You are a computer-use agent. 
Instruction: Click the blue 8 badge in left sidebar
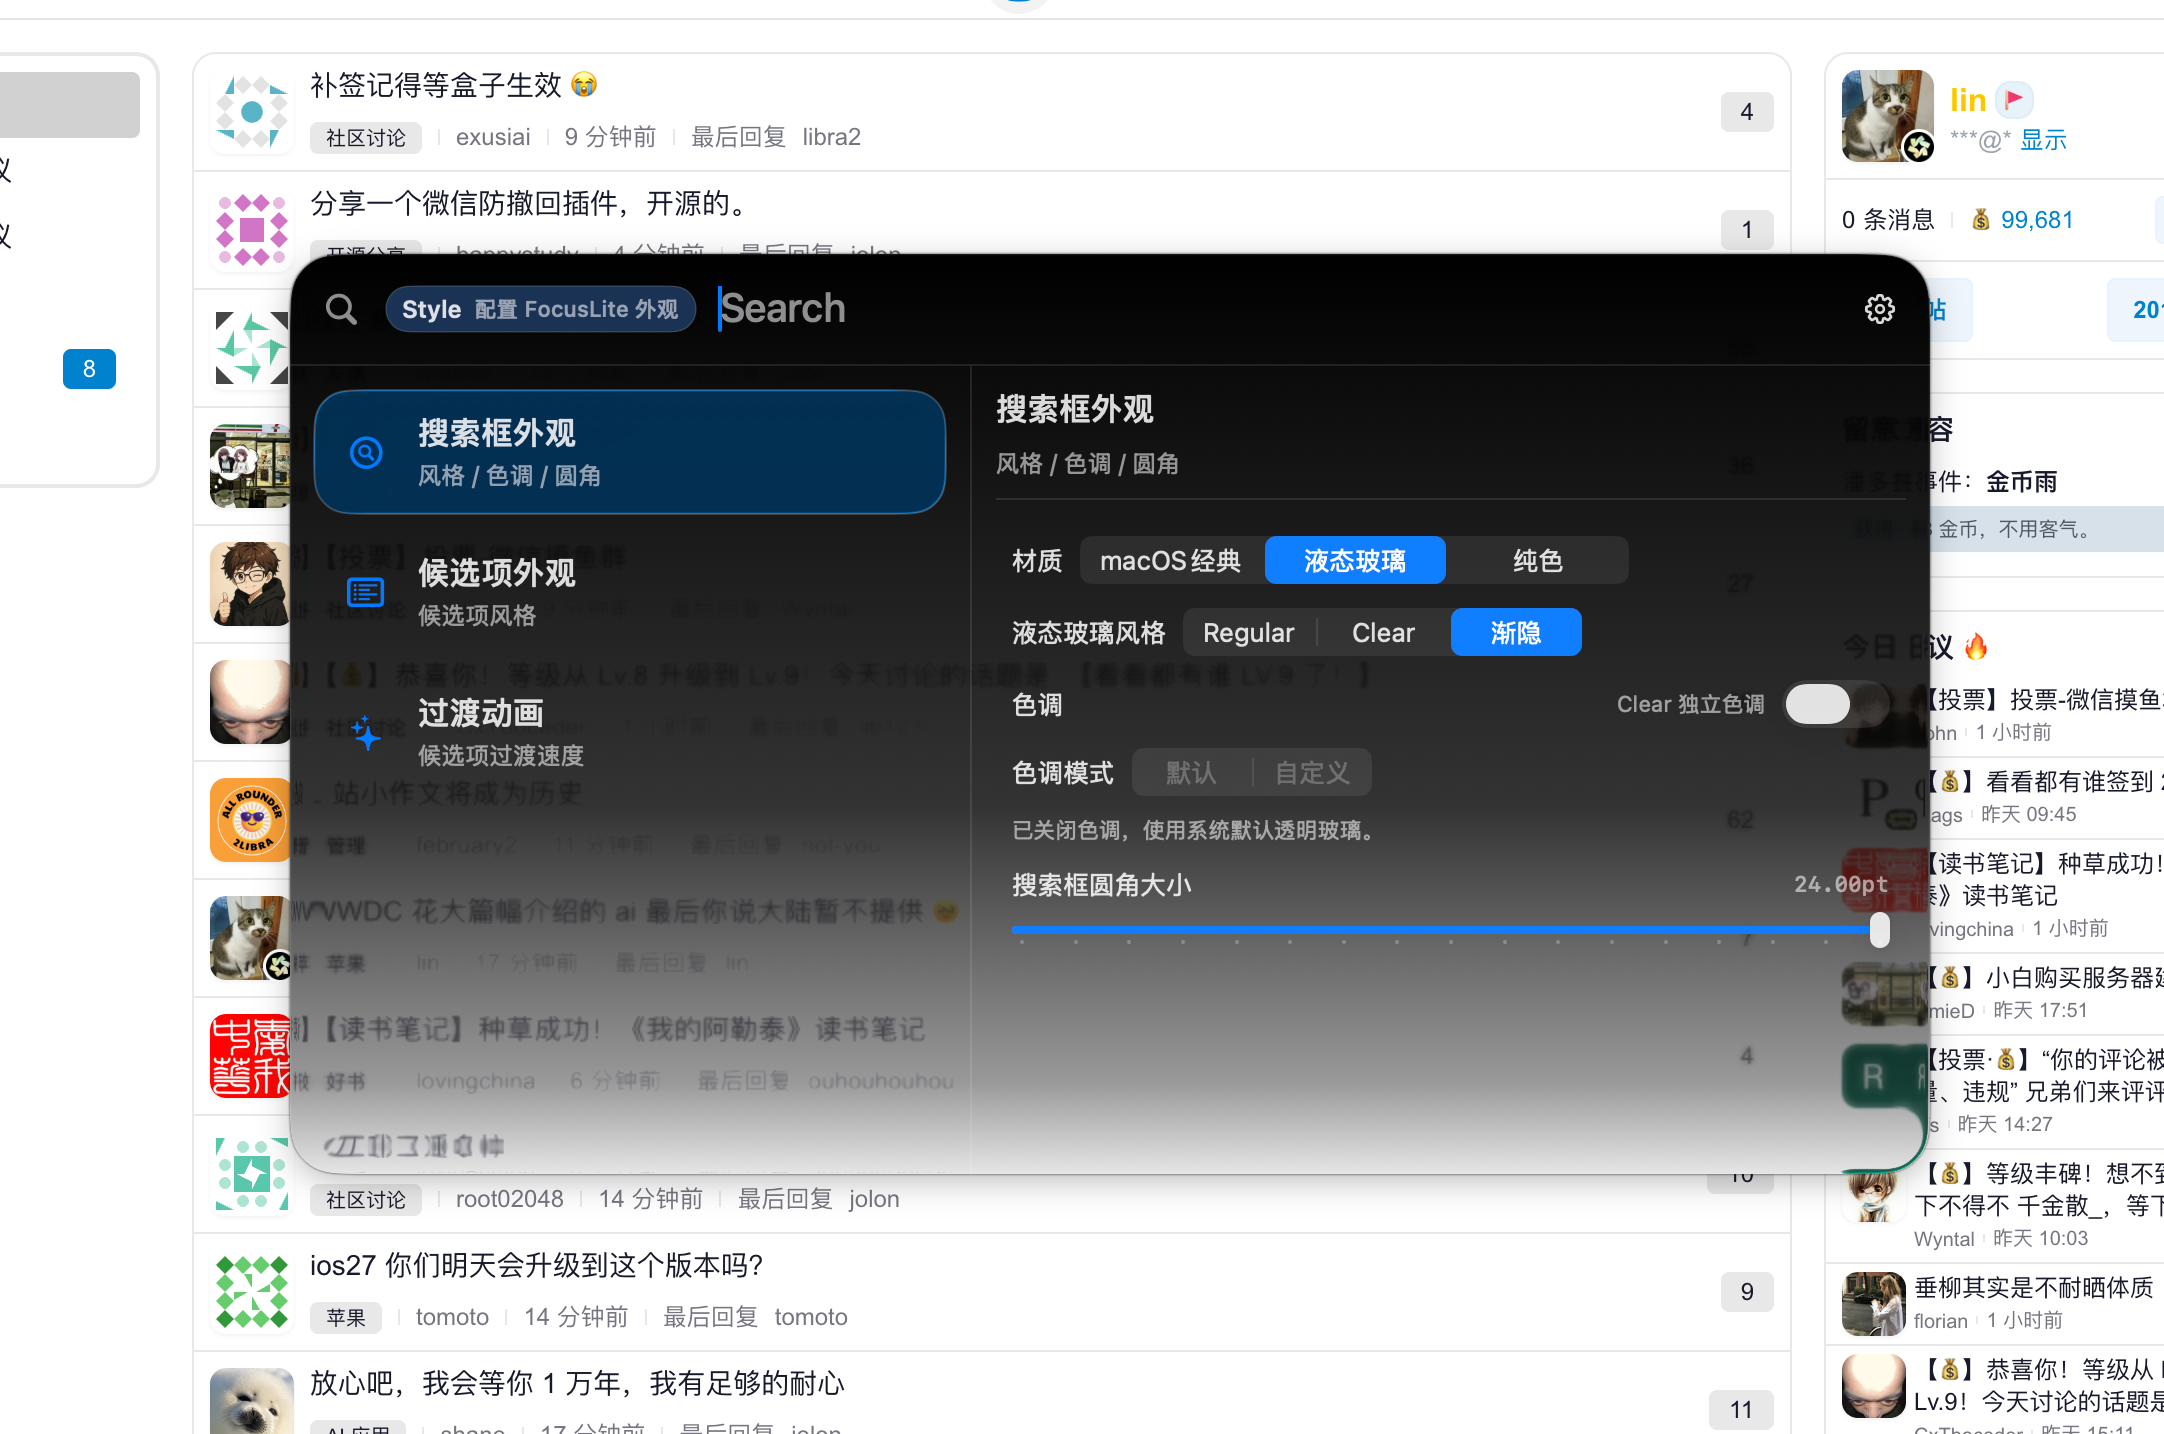89,369
